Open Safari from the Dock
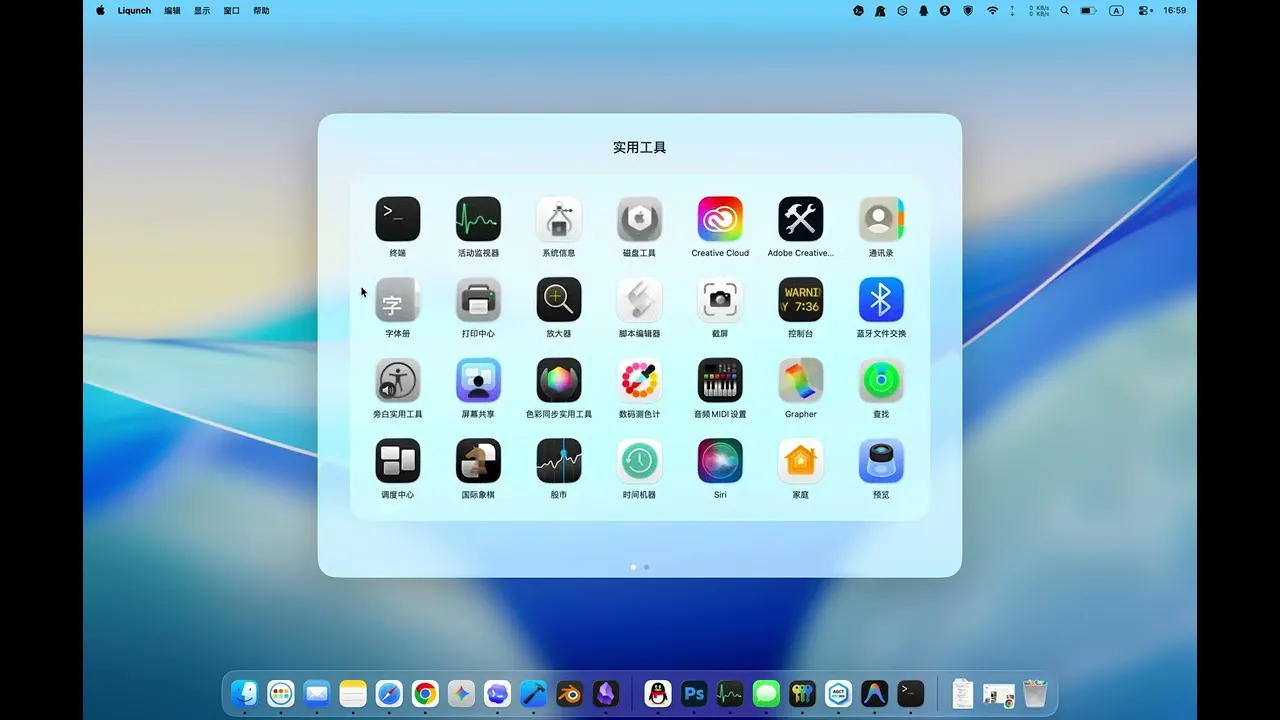 (x=389, y=693)
